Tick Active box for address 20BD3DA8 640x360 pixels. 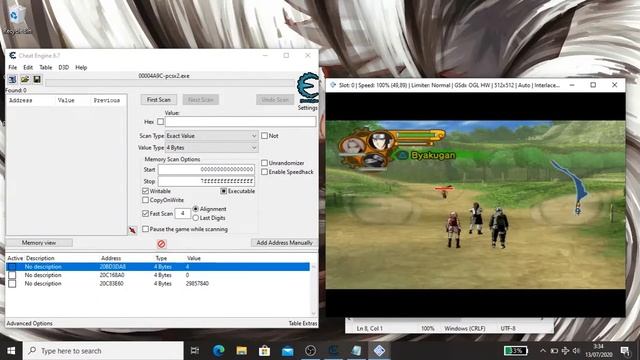click(12, 267)
